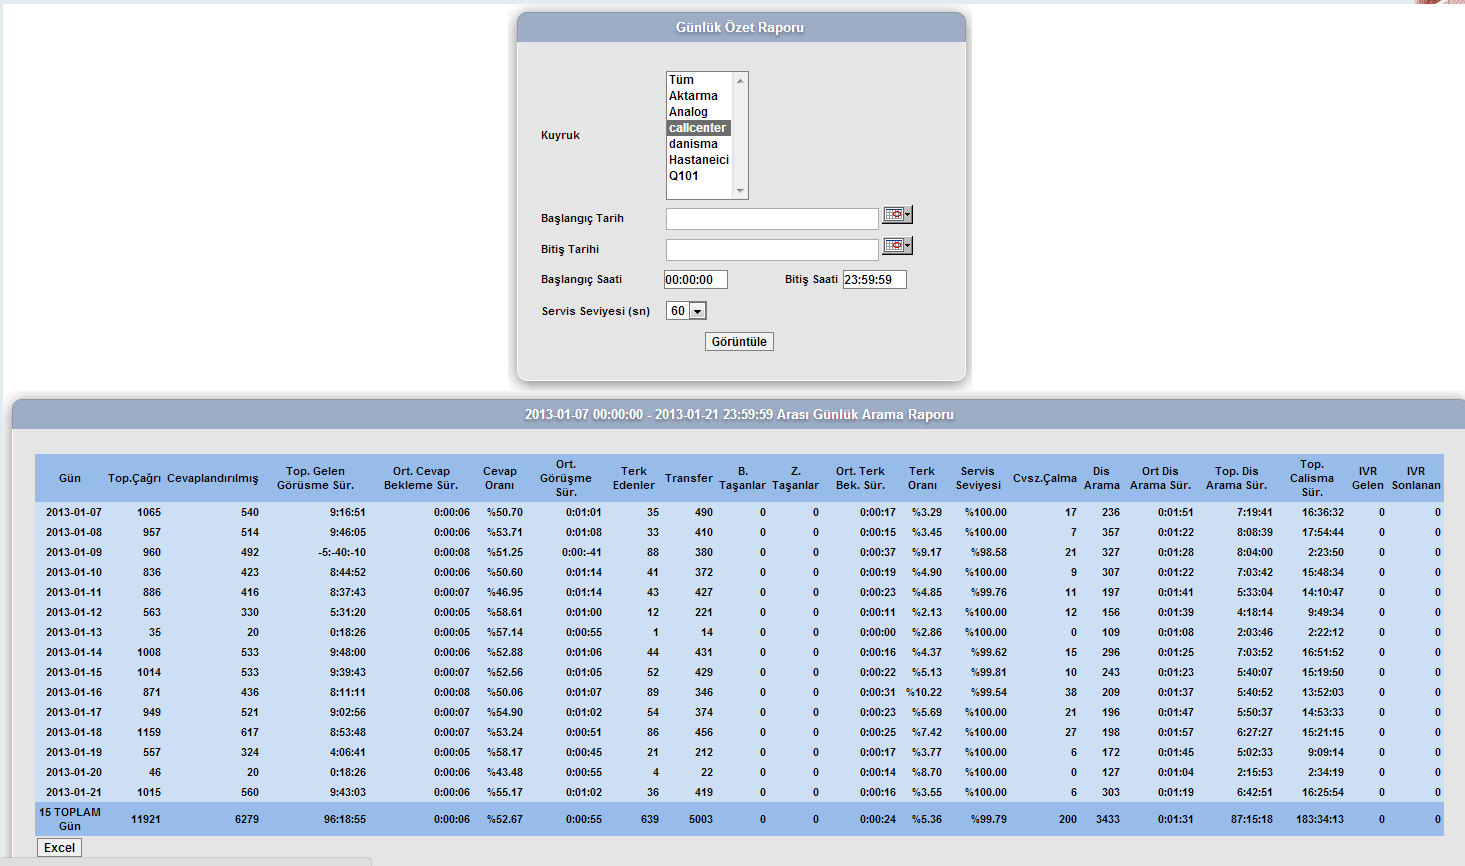This screenshot has height=866, width=1465.
Task: Click the %10.22 Terk Oranı cell
Action: (x=924, y=692)
